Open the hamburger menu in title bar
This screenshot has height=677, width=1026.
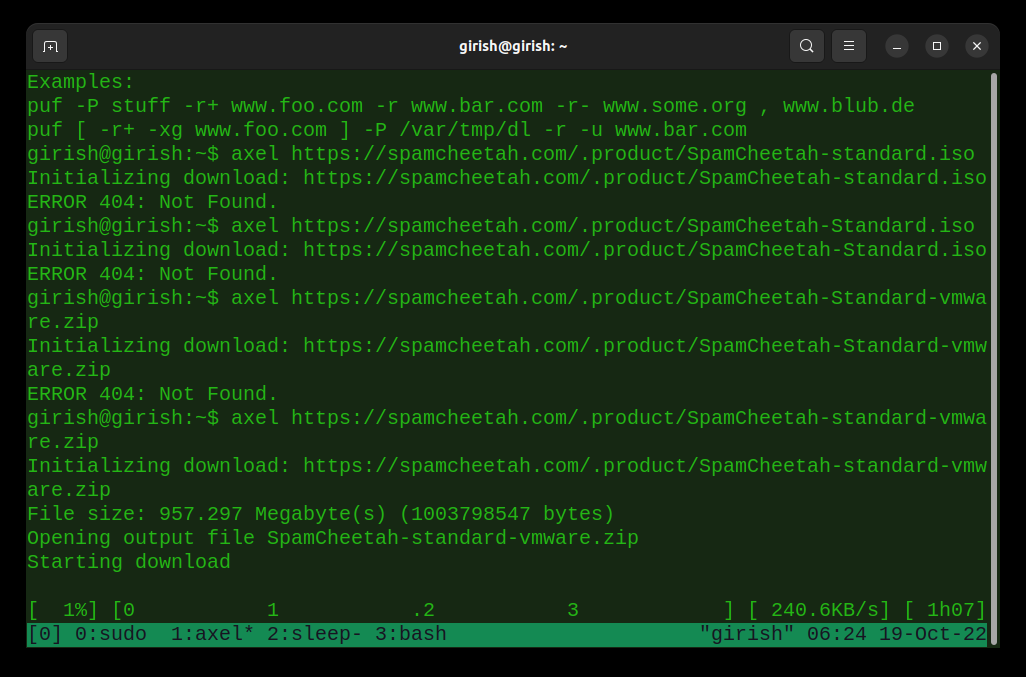coord(849,46)
